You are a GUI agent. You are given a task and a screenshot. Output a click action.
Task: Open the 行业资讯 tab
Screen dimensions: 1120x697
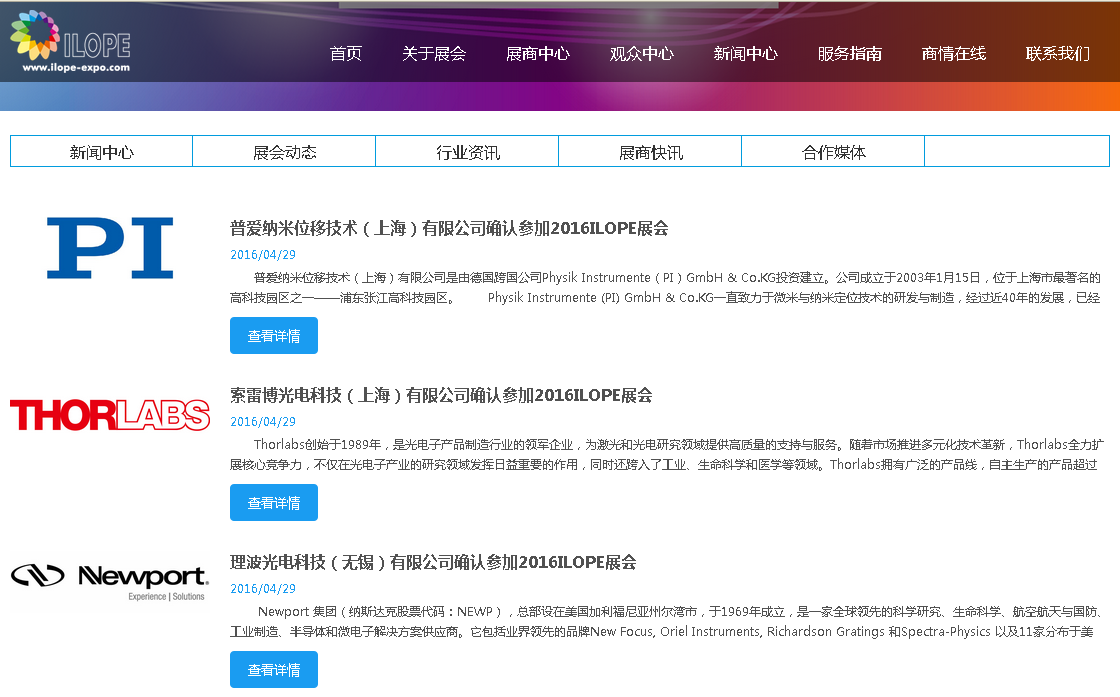[467, 151]
